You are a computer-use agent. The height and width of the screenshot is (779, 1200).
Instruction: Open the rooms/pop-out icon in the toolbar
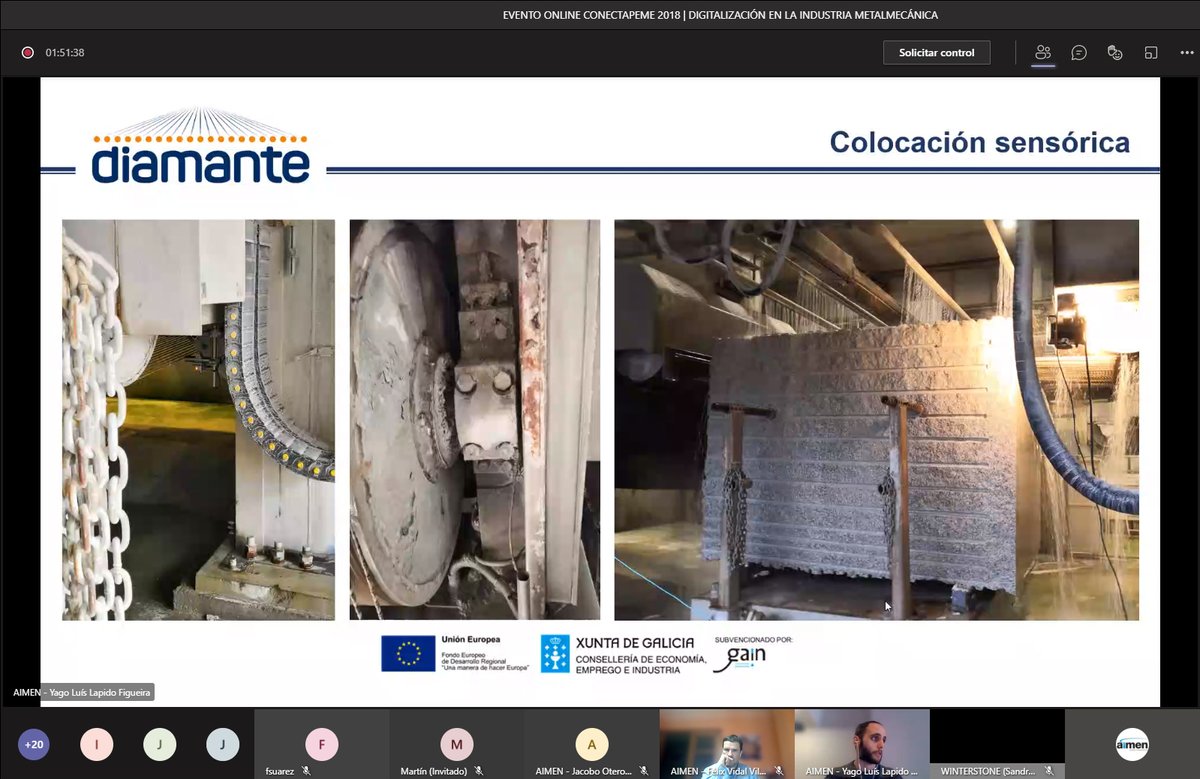(1151, 52)
